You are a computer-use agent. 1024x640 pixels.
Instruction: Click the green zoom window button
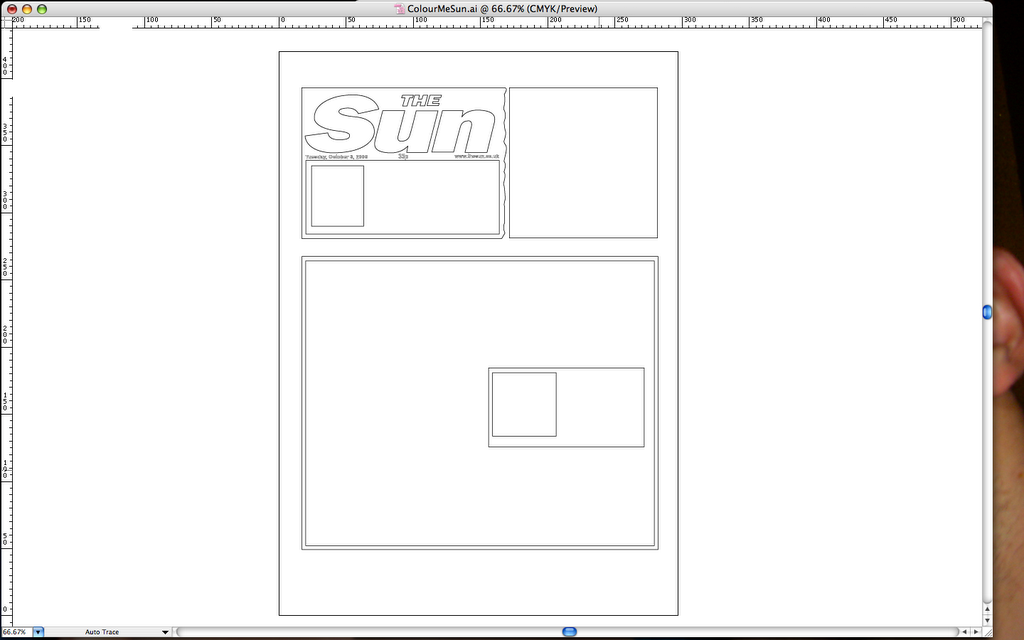42,9
